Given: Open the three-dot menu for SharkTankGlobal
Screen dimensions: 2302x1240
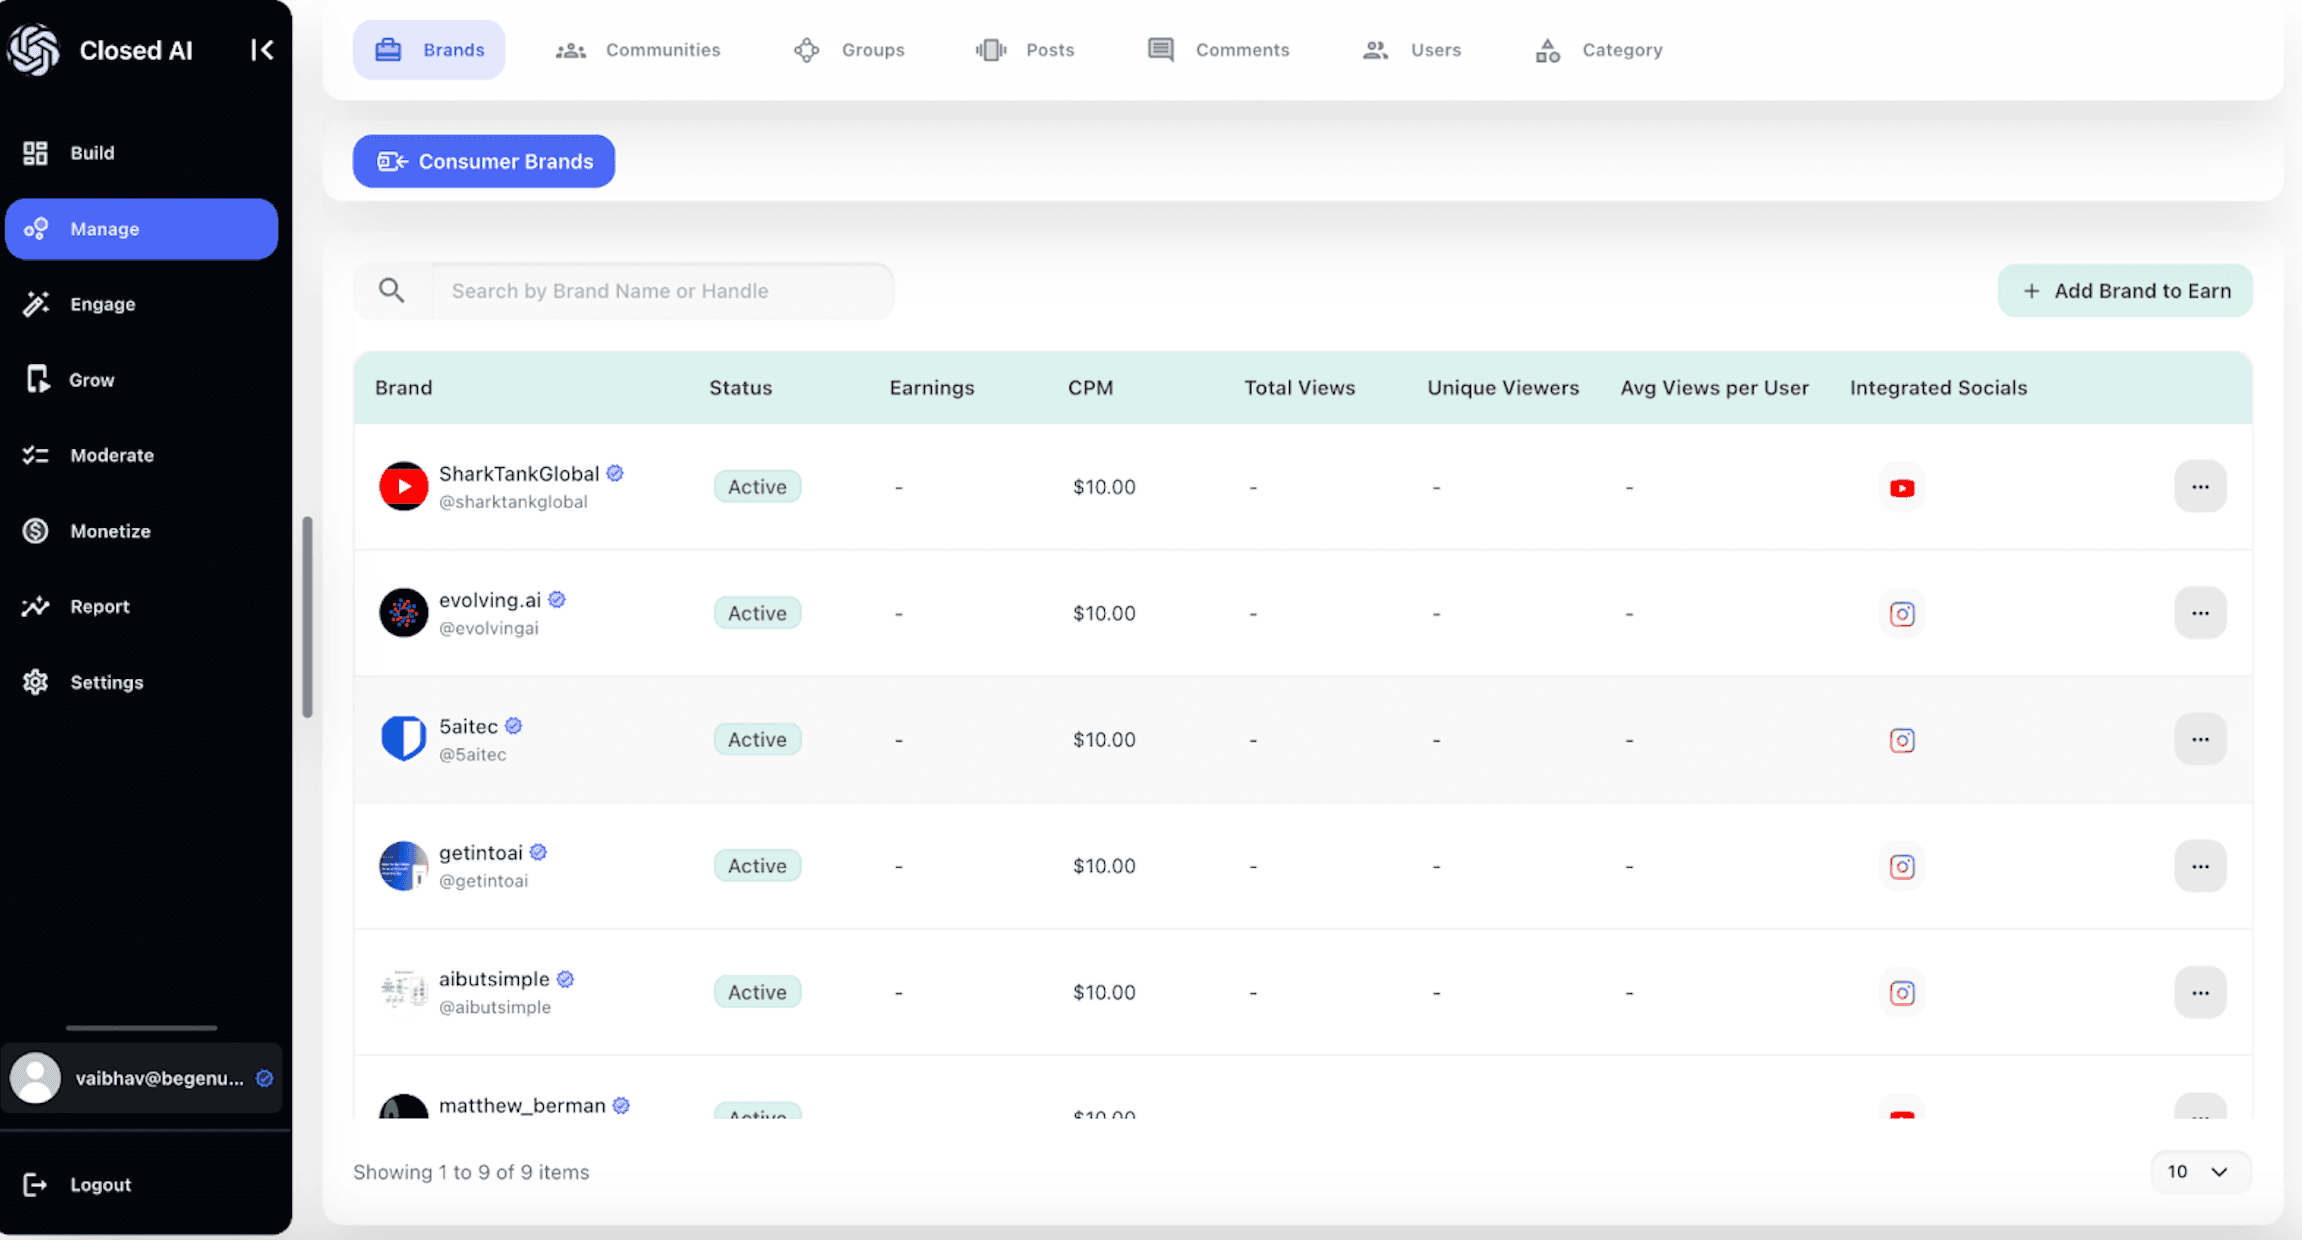Looking at the screenshot, I should (2199, 487).
